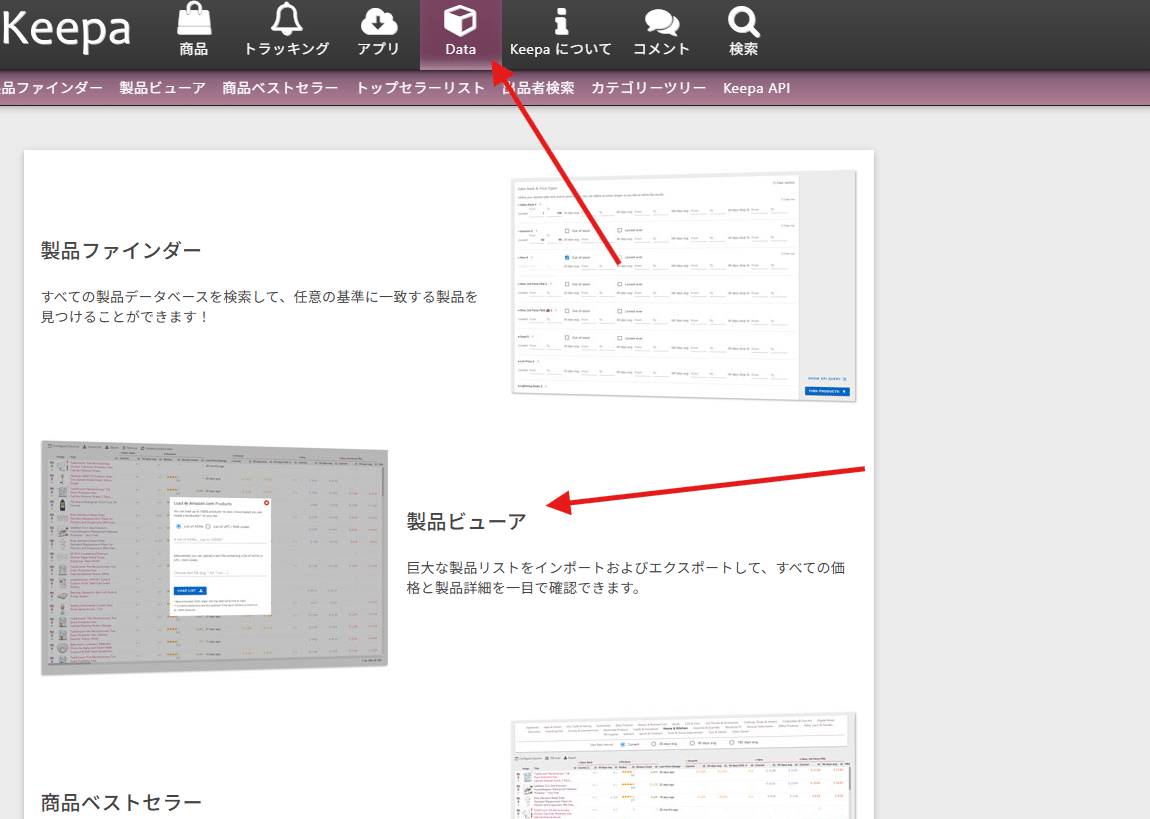Open the Product Finder screenshot preview
Screen dimensions: 1150x819
coord(683,285)
